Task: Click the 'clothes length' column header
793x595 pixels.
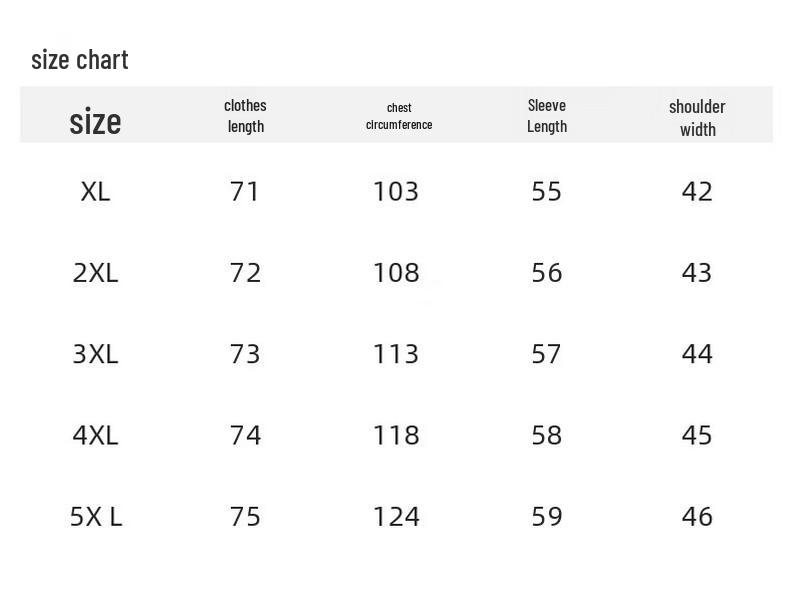Action: [x=245, y=116]
